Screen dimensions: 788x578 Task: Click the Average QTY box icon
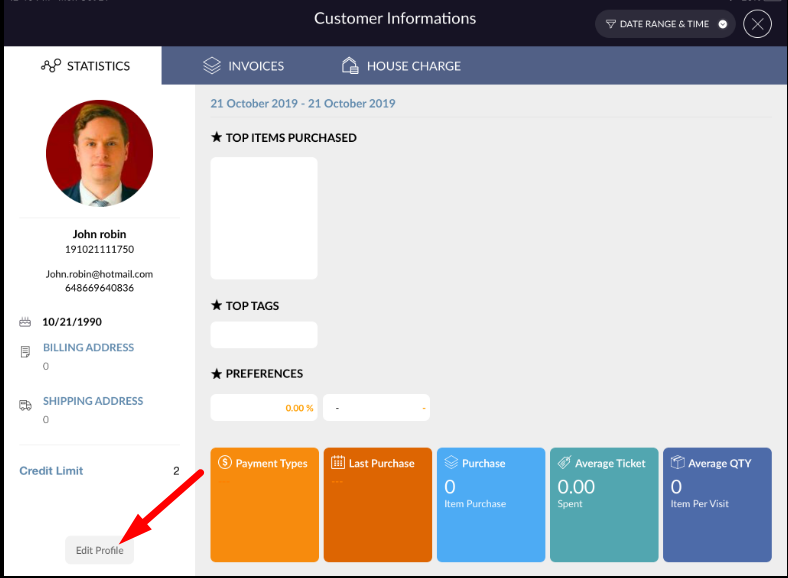(677, 463)
